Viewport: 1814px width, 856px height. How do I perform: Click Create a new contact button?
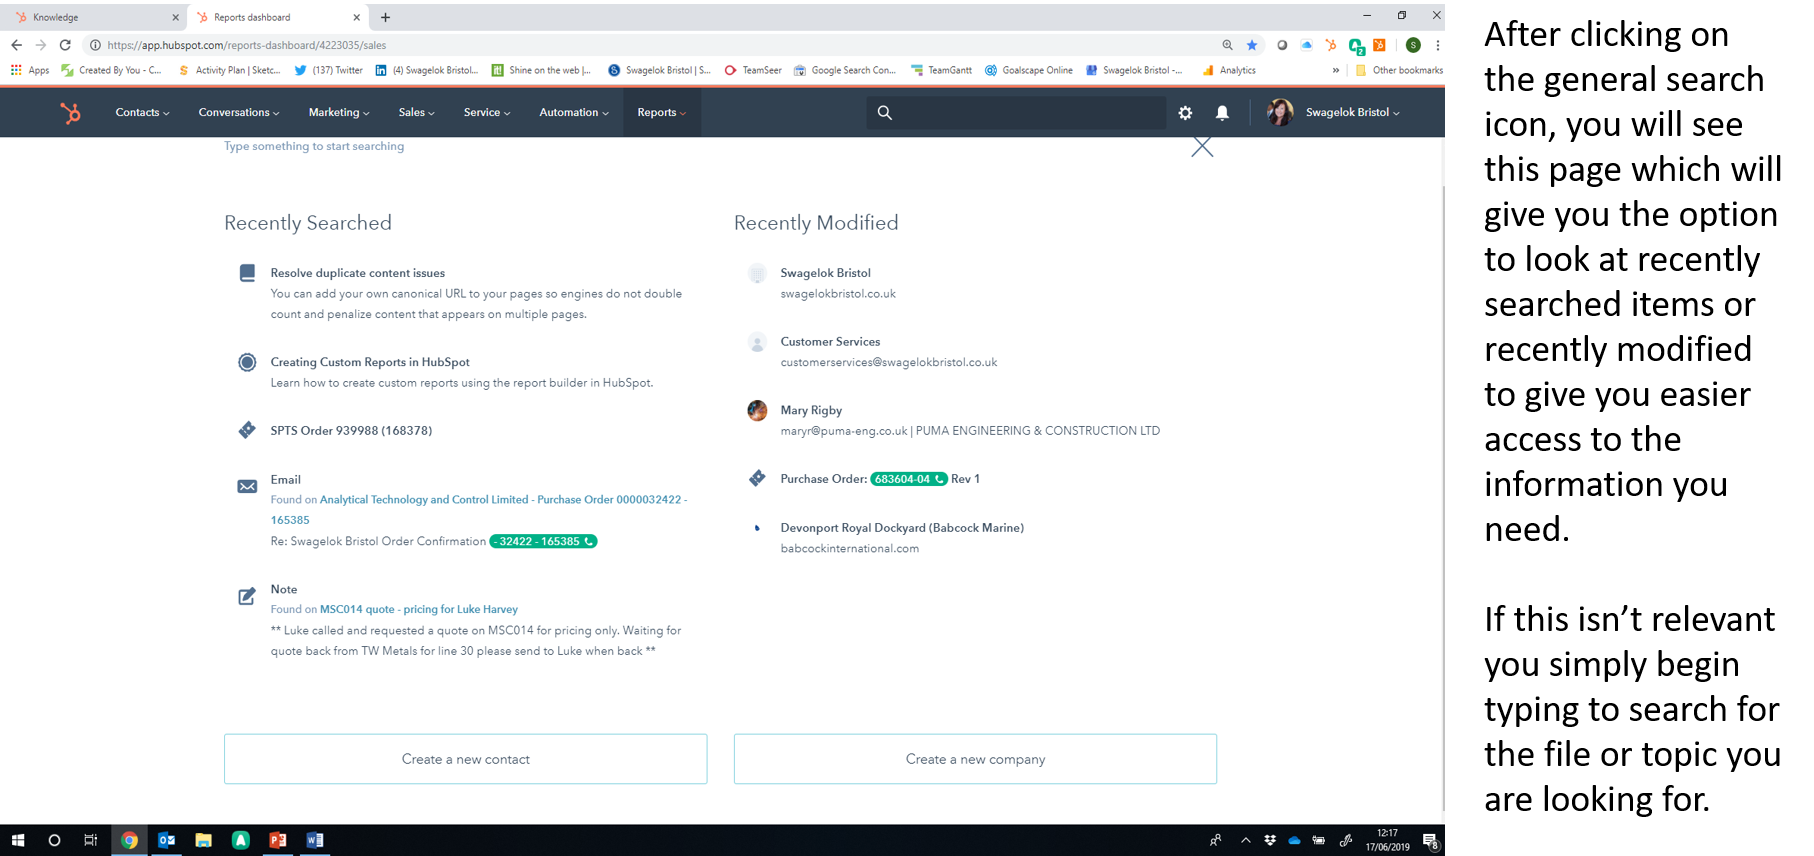coord(466,759)
